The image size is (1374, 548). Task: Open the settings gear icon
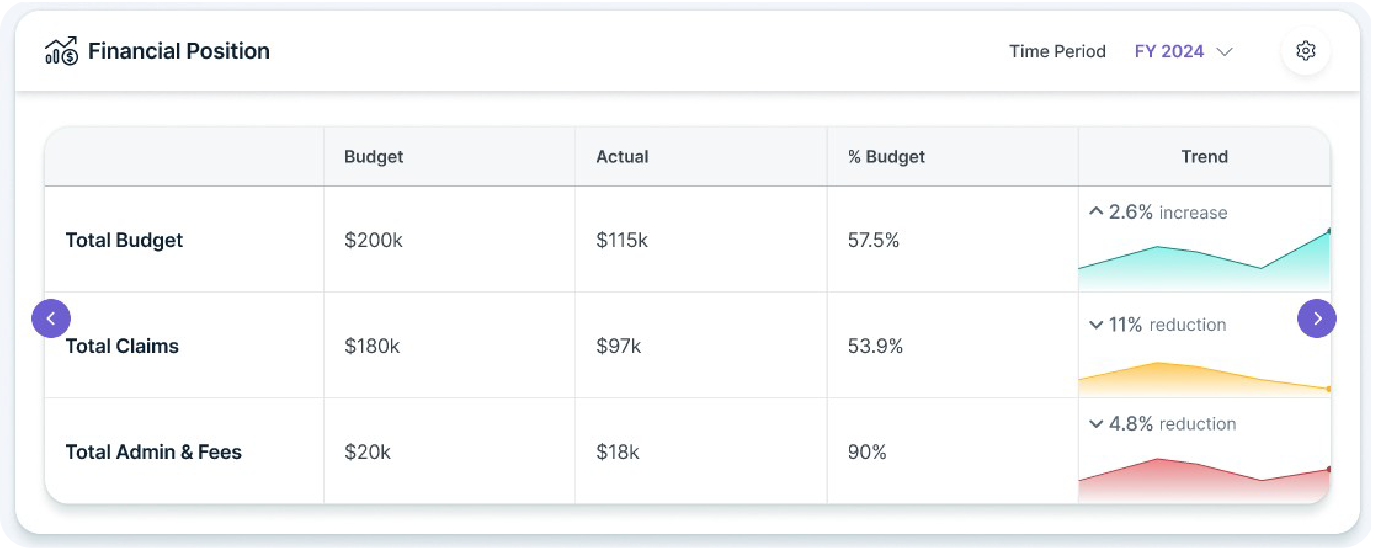pos(1305,51)
